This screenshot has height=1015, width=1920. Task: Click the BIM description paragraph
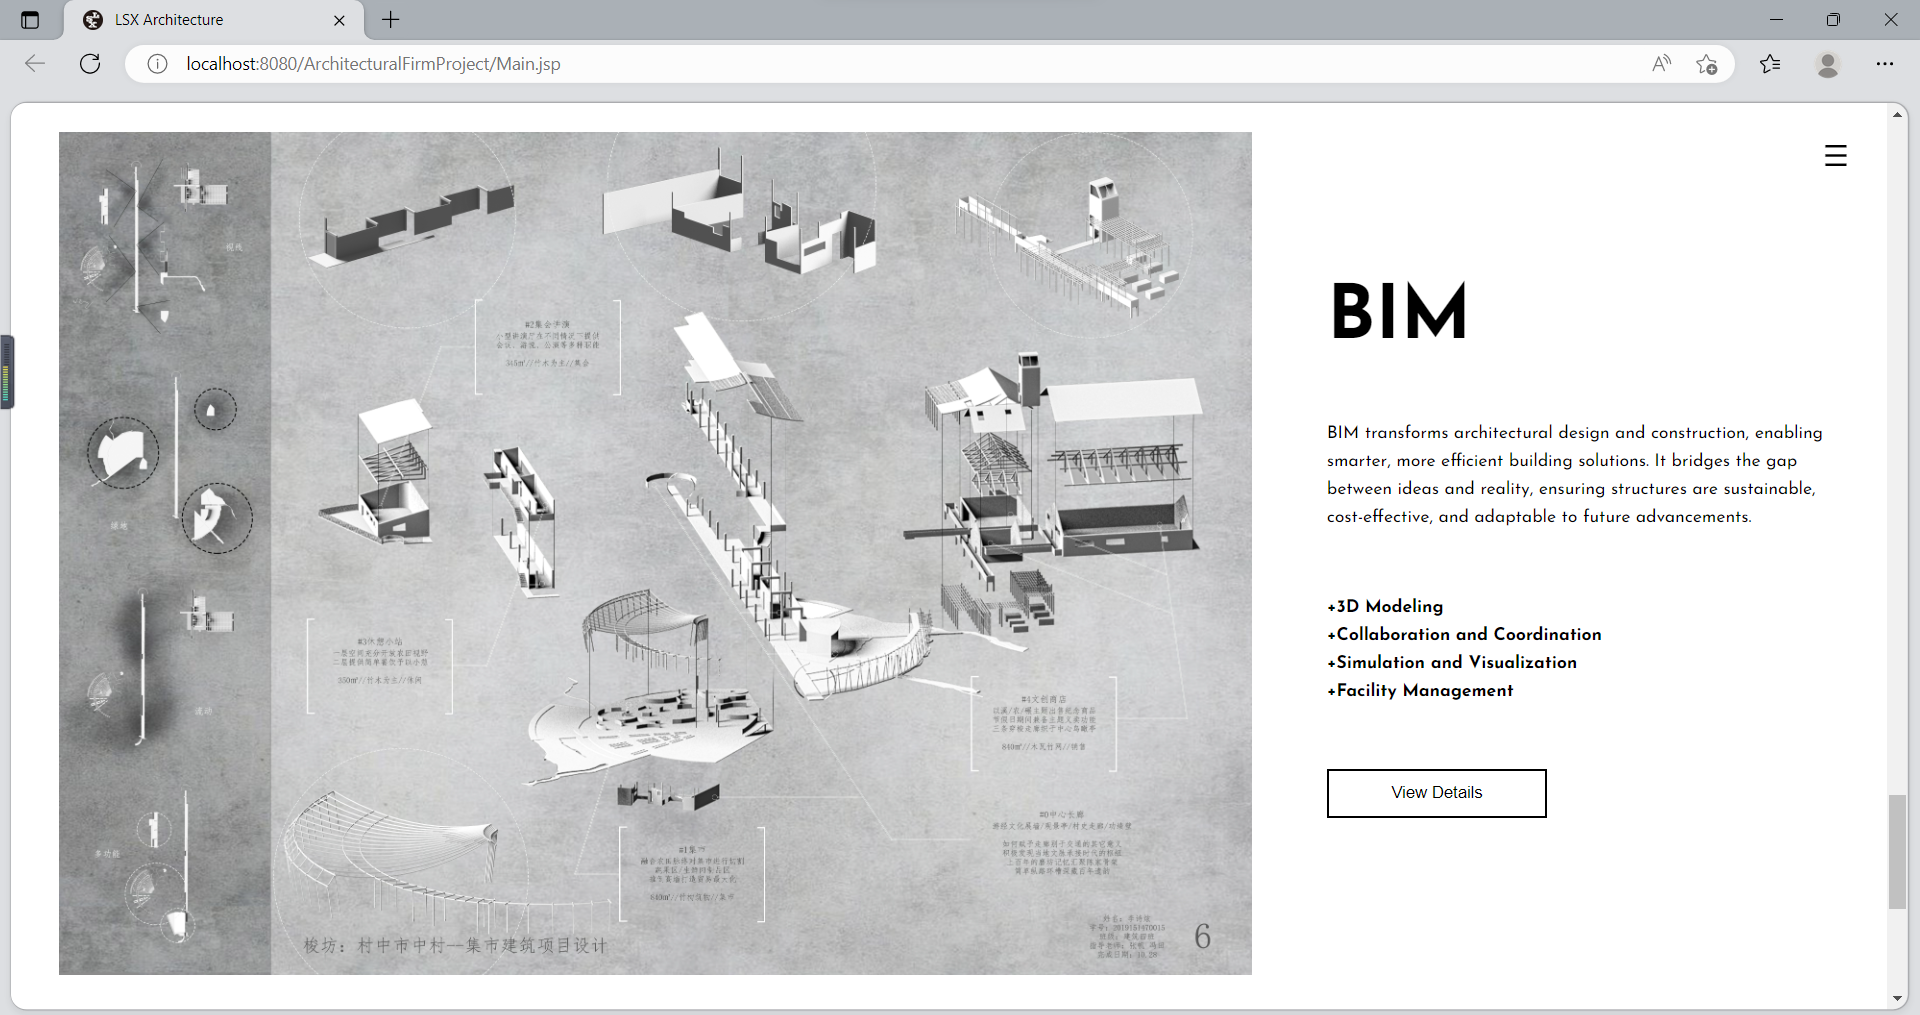1574,474
